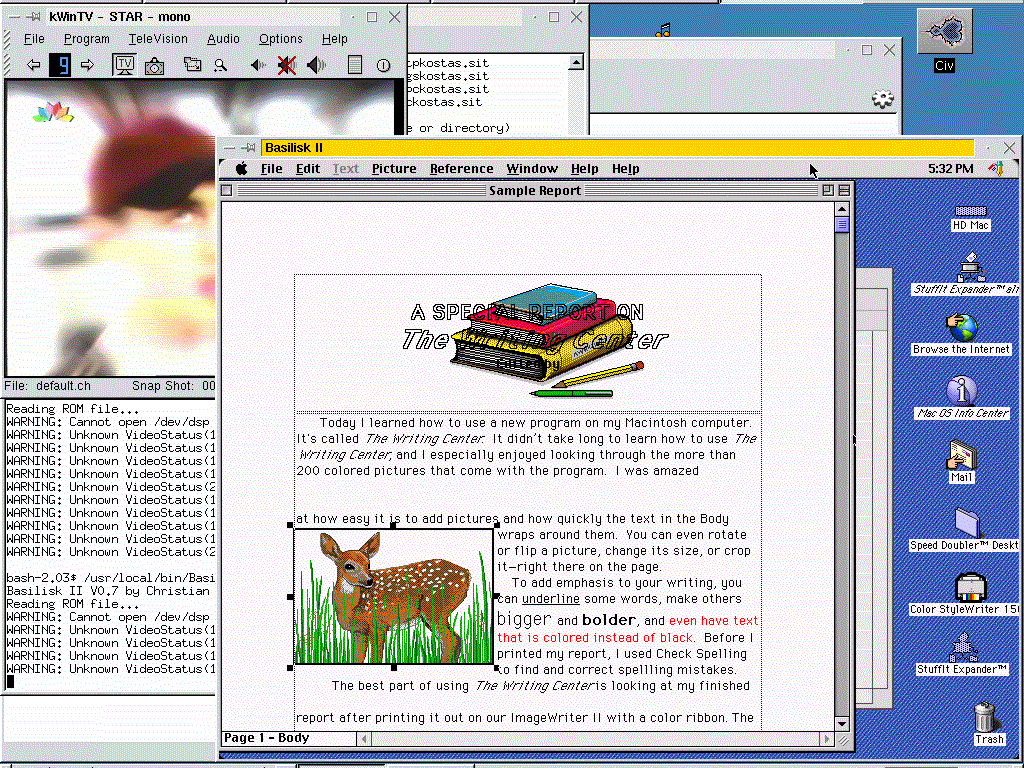Click 'gskostas.sit' in the terminal window
The image size is (1024, 768).
[448, 76]
